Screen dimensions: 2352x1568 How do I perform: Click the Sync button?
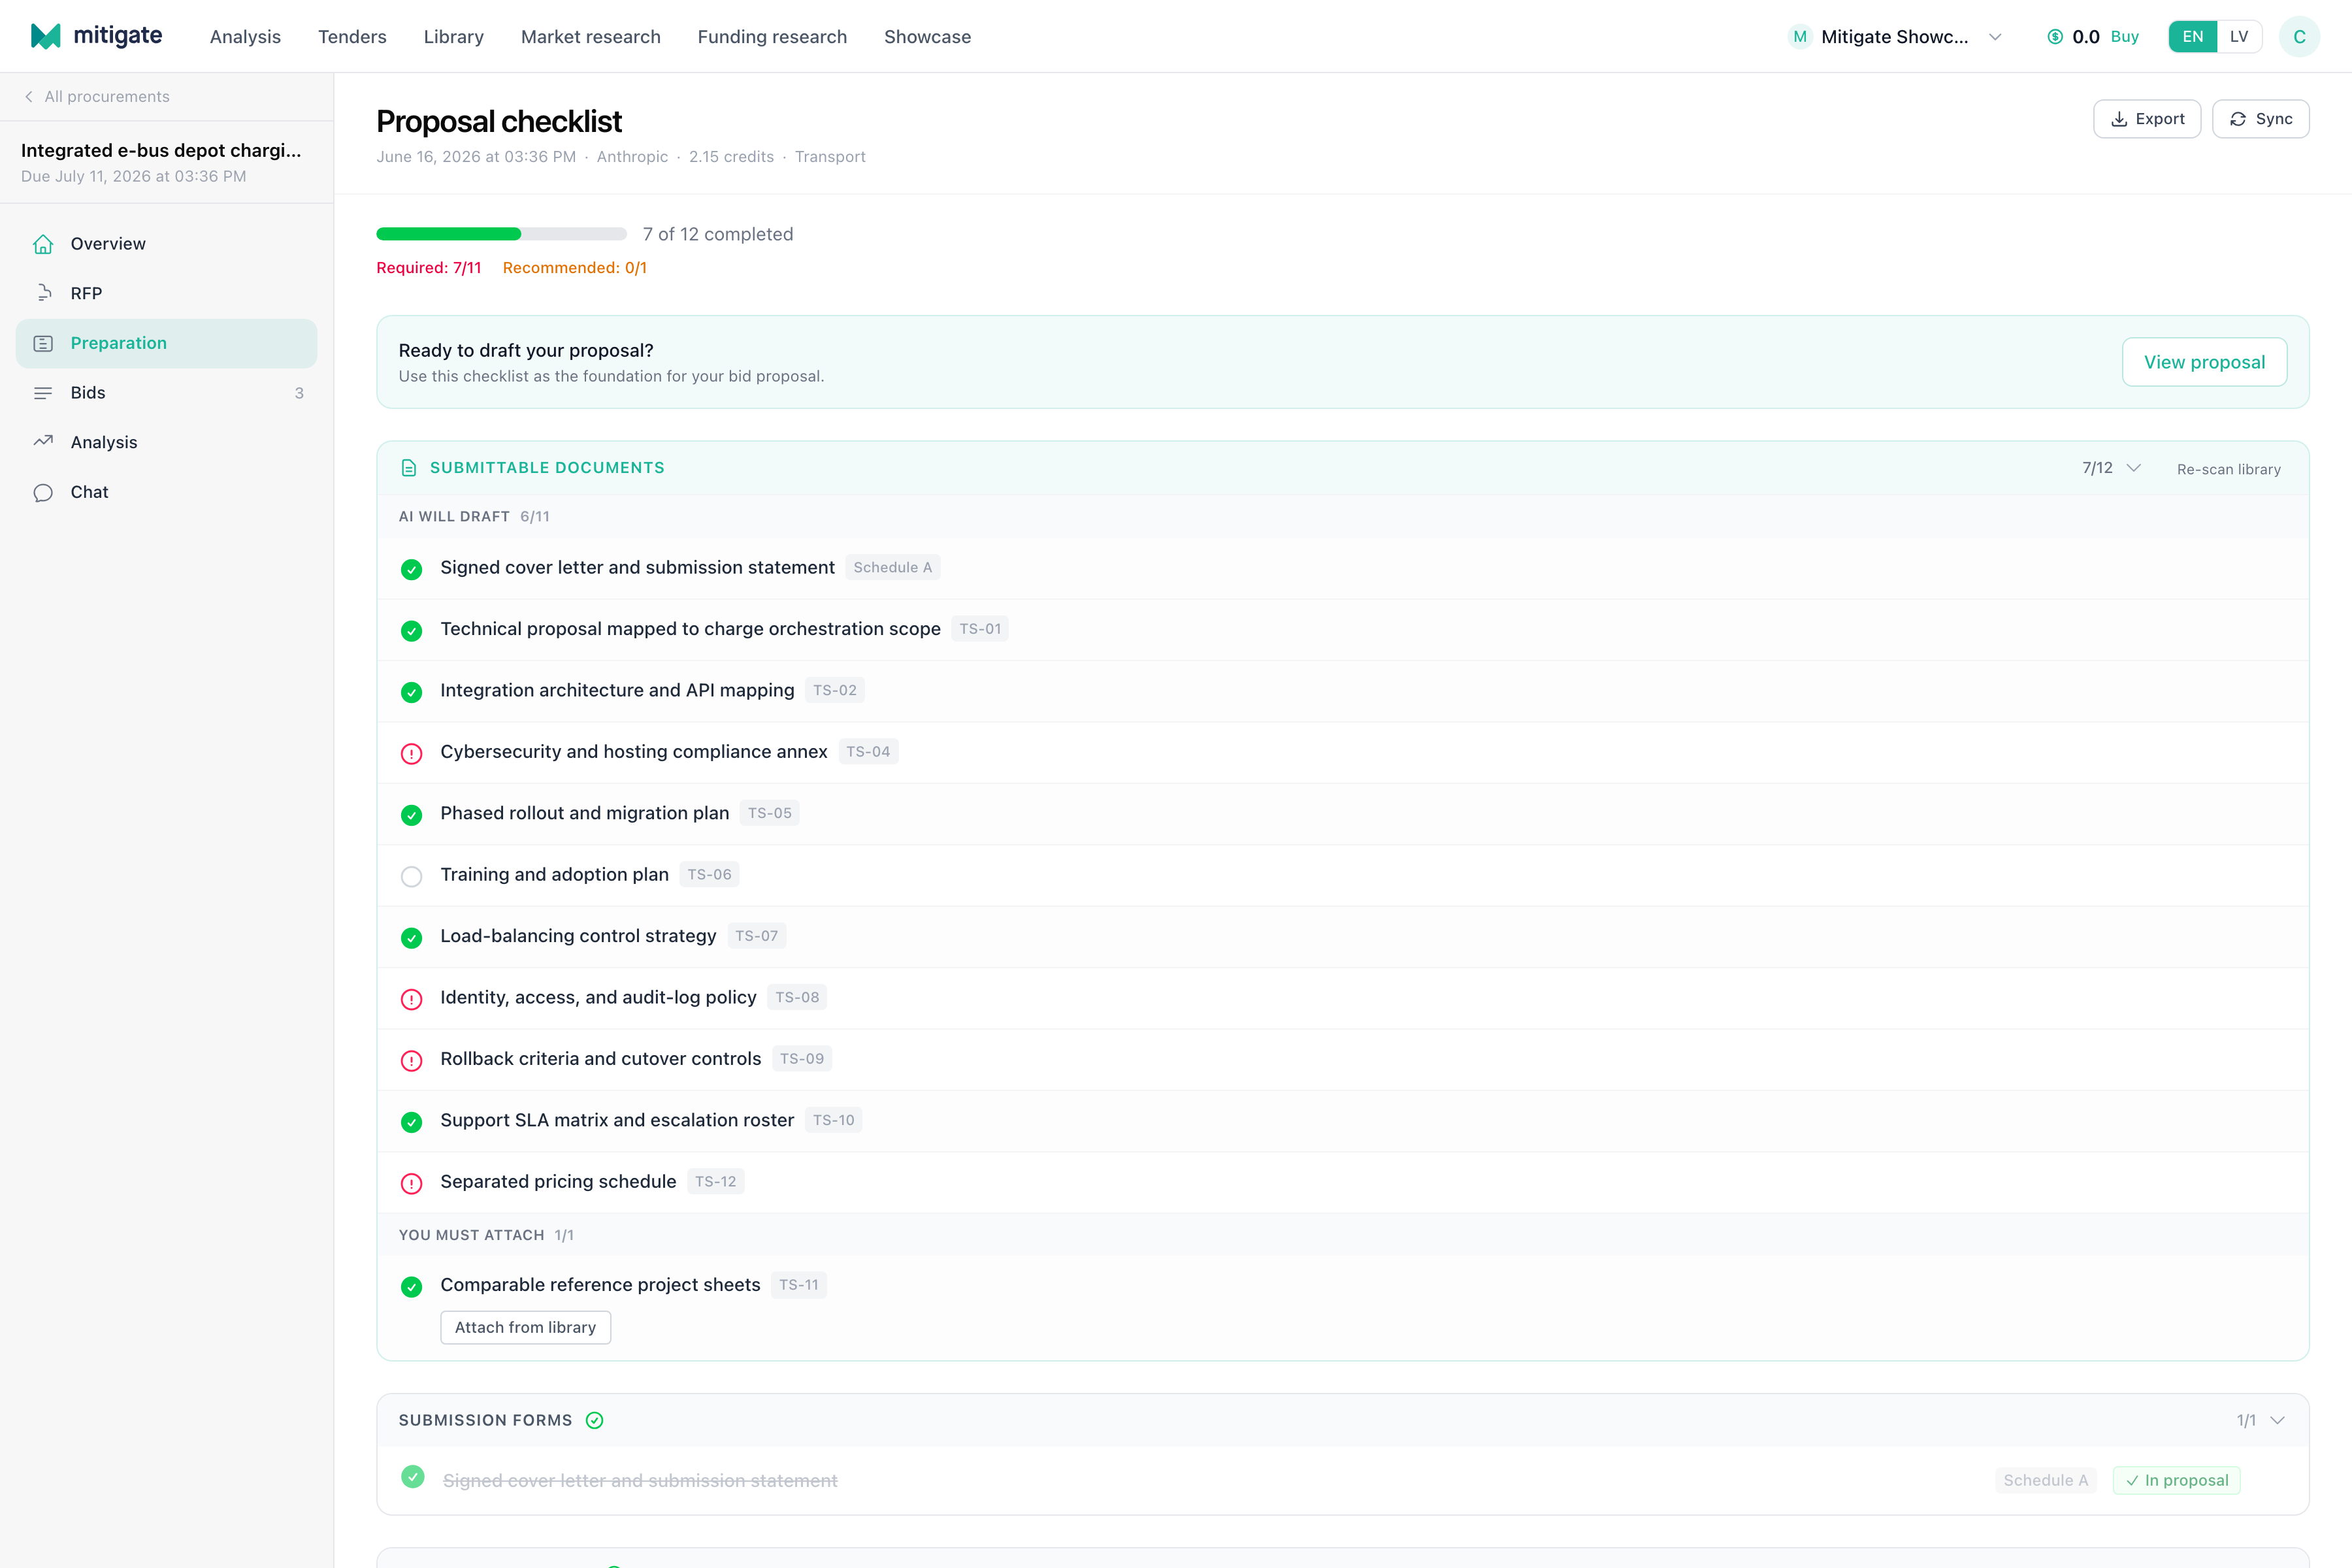[2260, 119]
